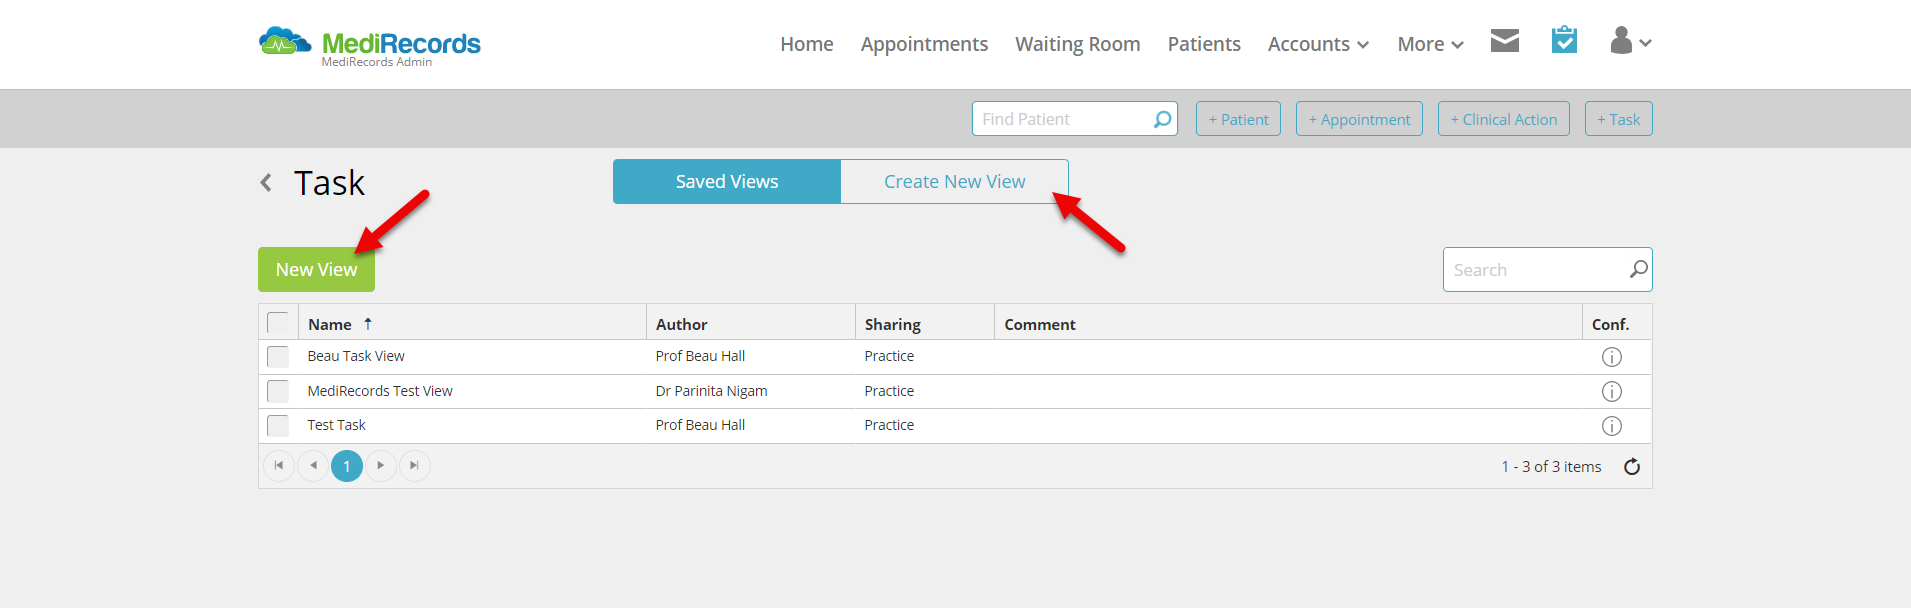
Task: Open the Waiting Room menu item
Action: [x=1077, y=44]
